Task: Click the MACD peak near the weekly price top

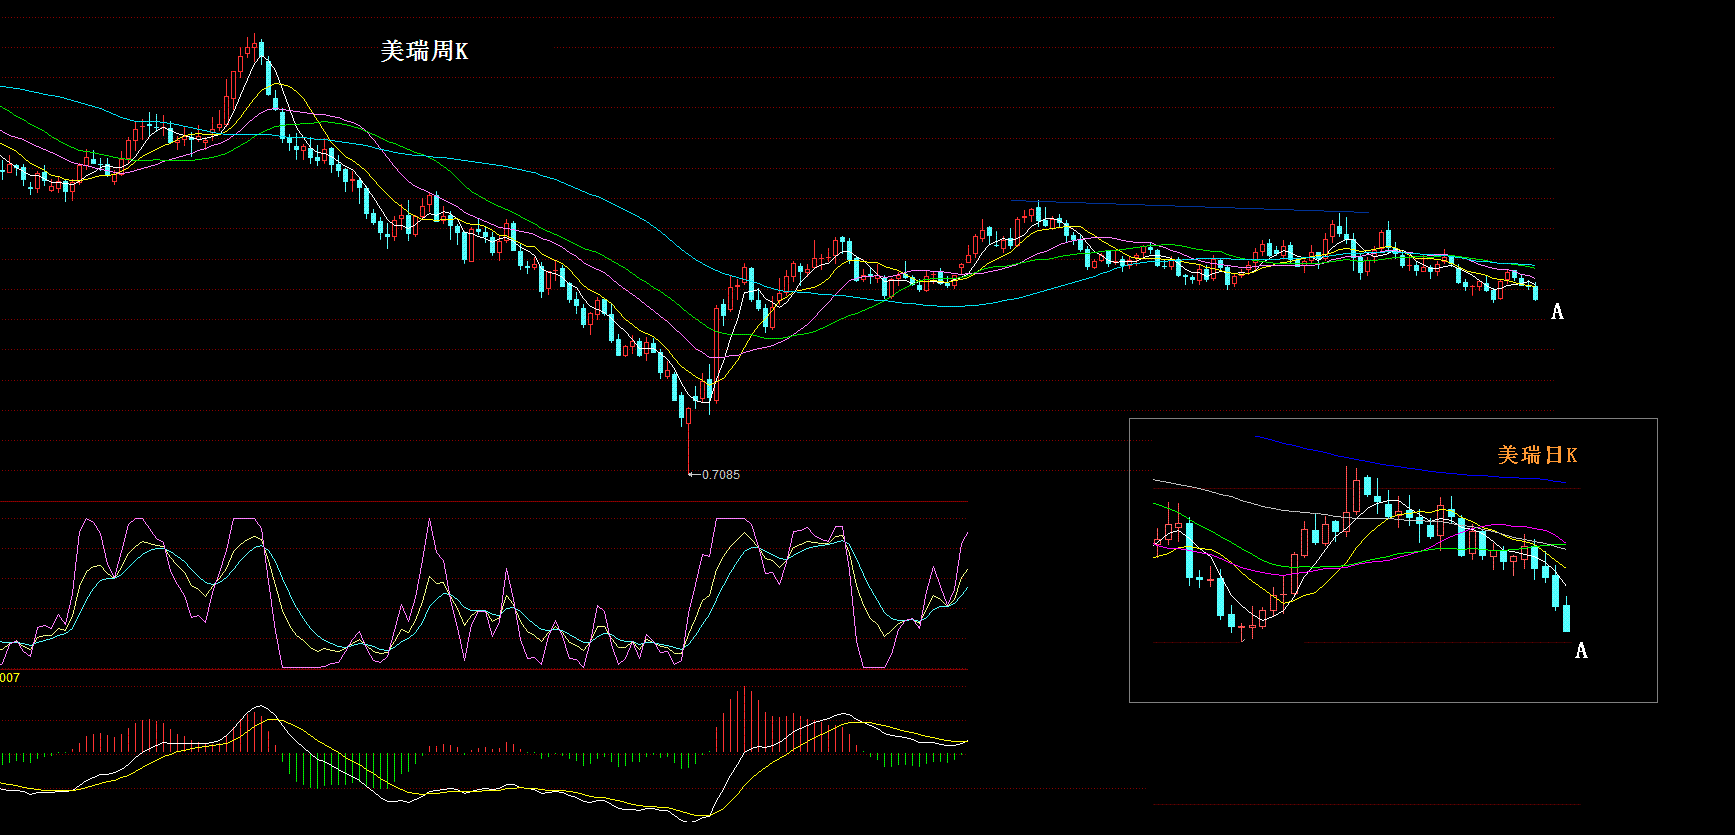Action: coord(260,709)
